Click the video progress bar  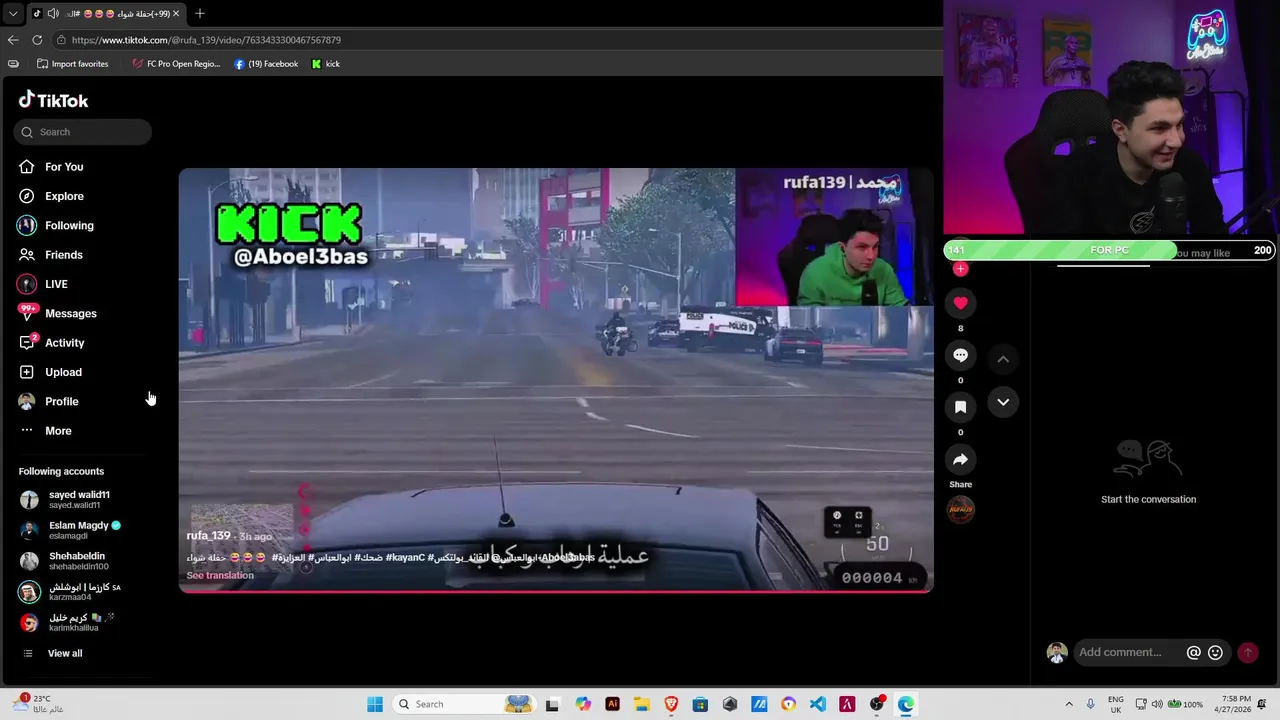(556, 591)
